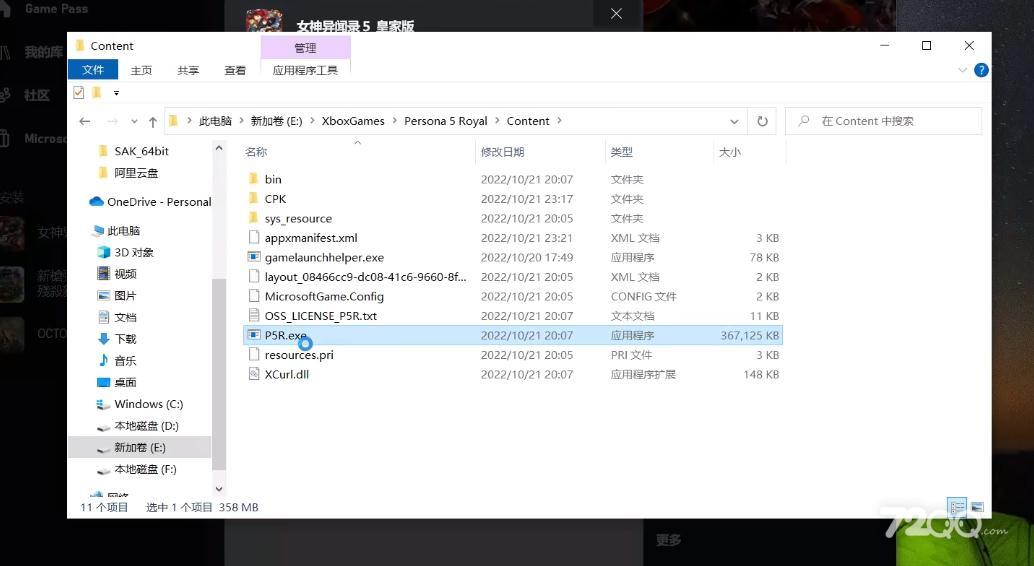Select the XCurl.dll file icon

pos(253,373)
